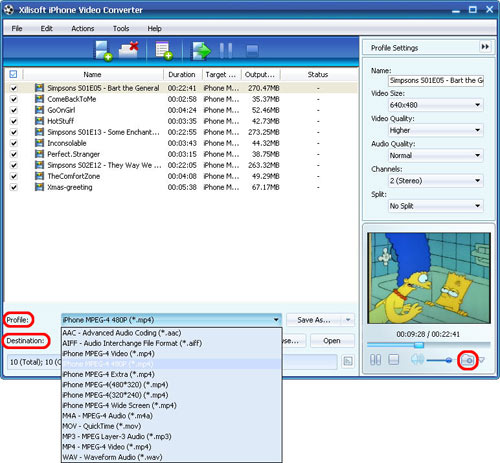
Task: Pause the preview player
Action: pyautogui.click(x=375, y=360)
